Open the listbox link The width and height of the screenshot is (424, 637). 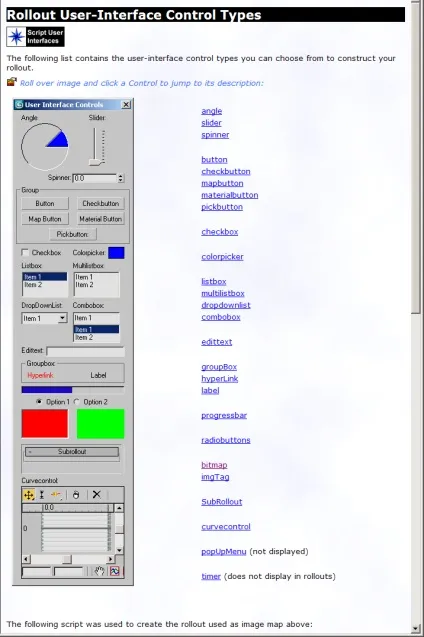(214, 281)
